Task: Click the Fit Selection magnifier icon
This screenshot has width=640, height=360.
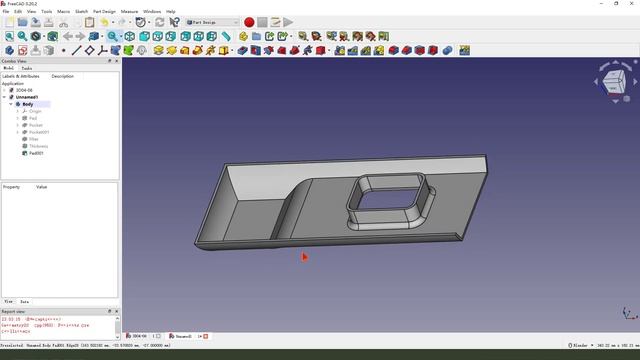Action: [x=22, y=36]
